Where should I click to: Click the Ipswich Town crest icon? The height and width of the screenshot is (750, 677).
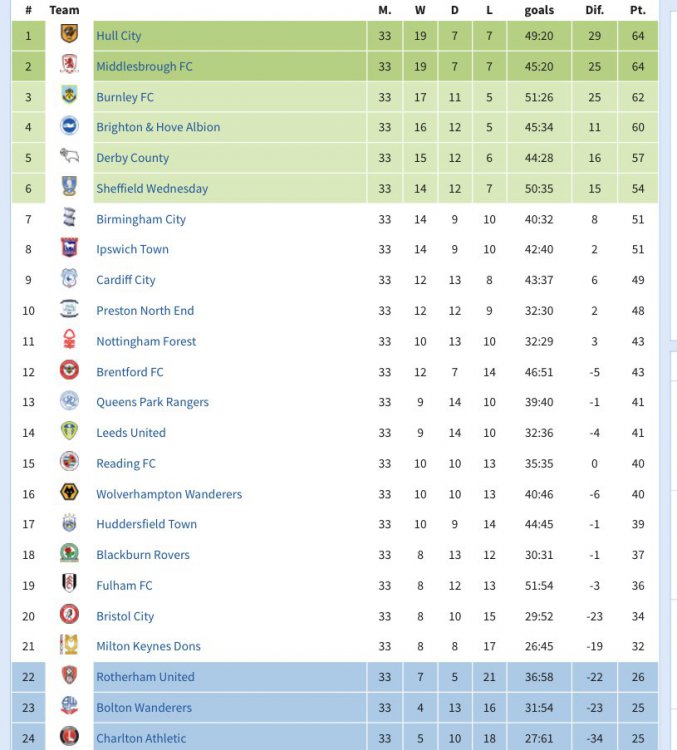69,249
